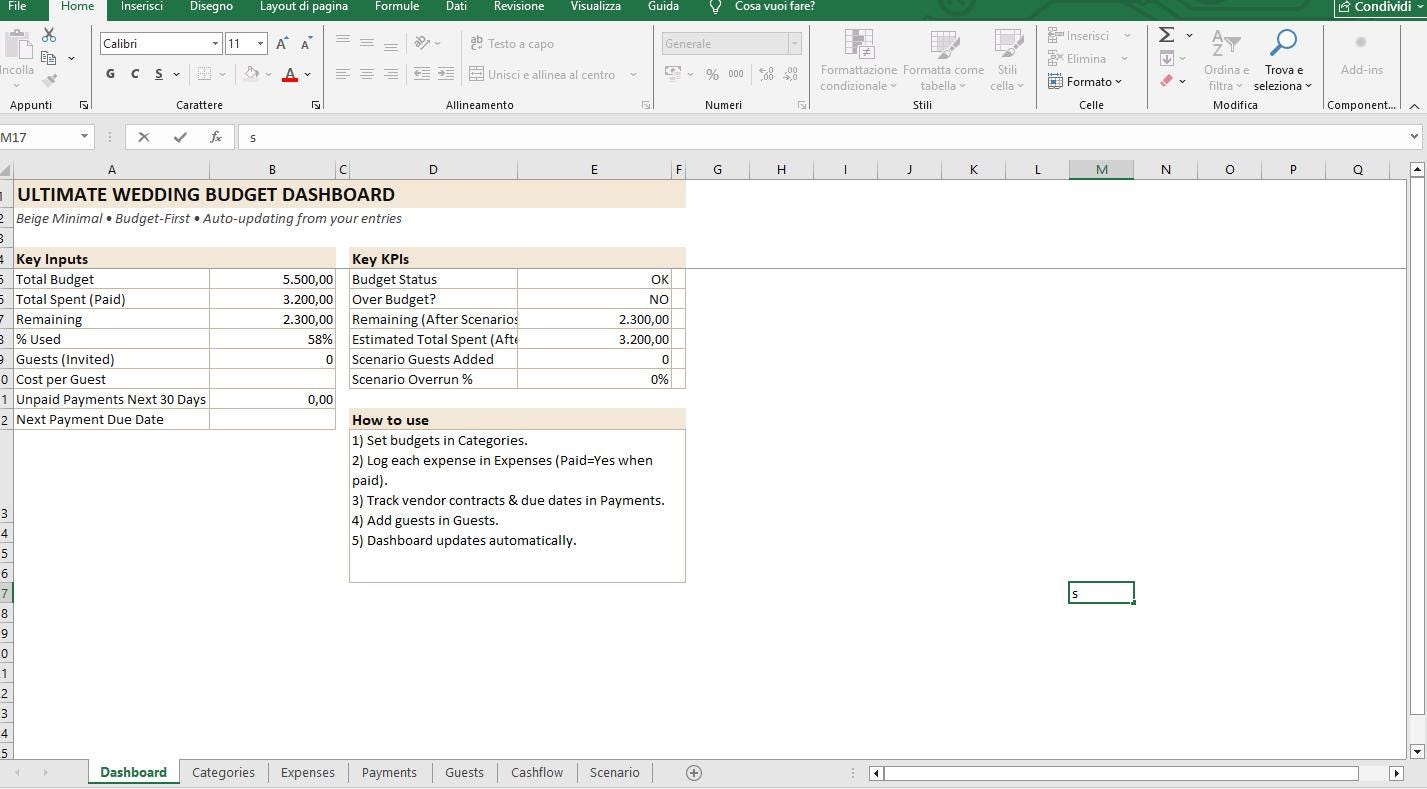Viewport: 1427px width, 789px height.
Task: Toggle Testo a capo wrap text
Action: pos(513,43)
